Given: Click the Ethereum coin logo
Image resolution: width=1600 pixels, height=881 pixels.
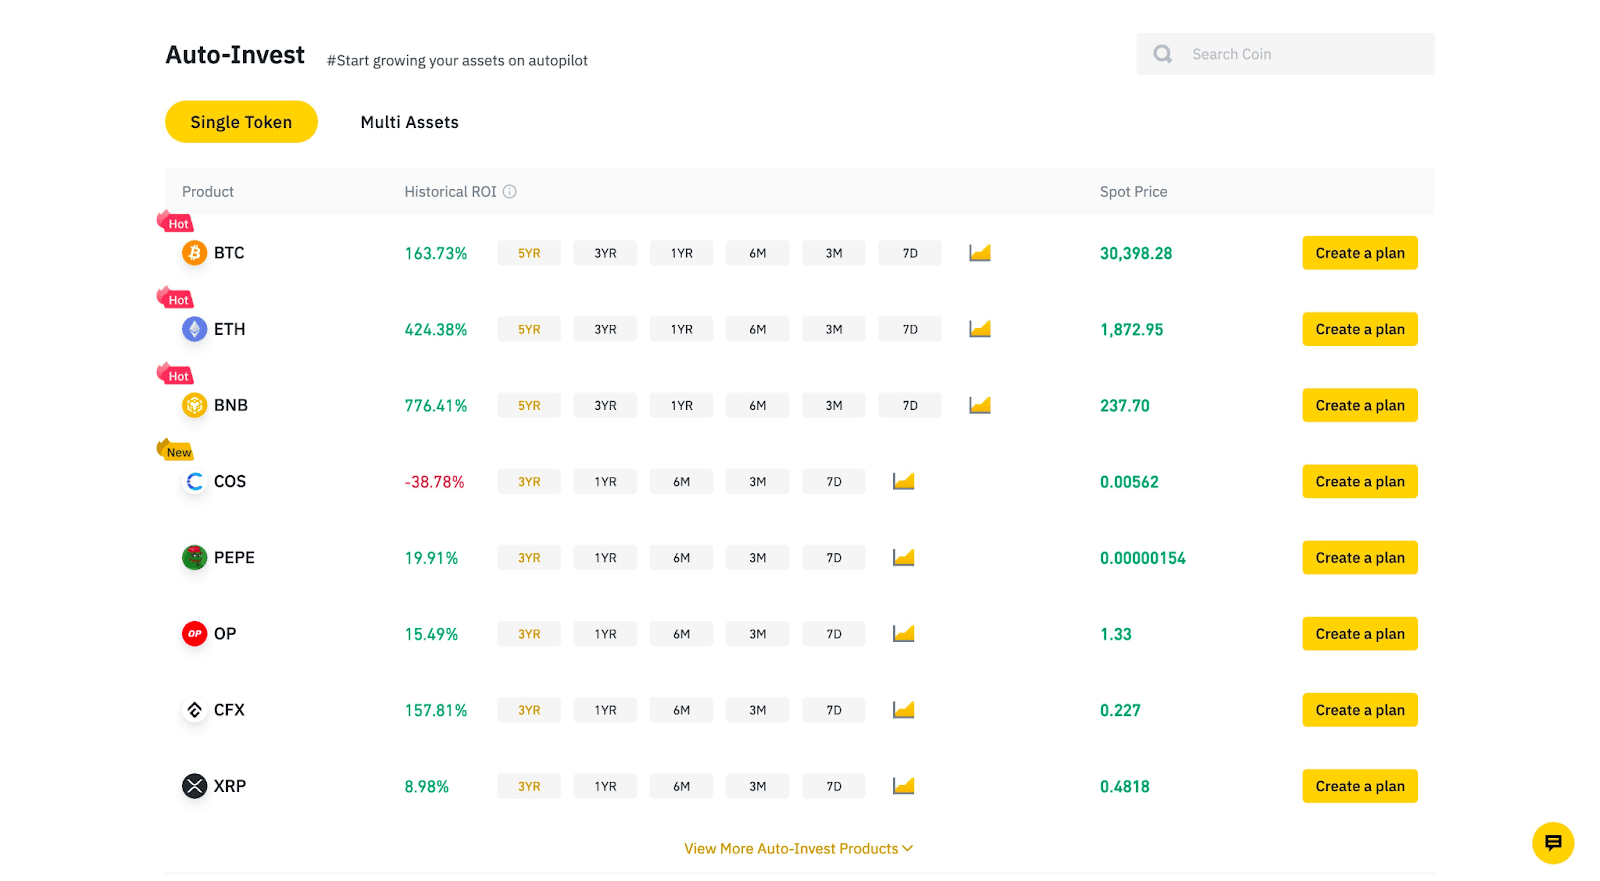Looking at the screenshot, I should (194, 329).
